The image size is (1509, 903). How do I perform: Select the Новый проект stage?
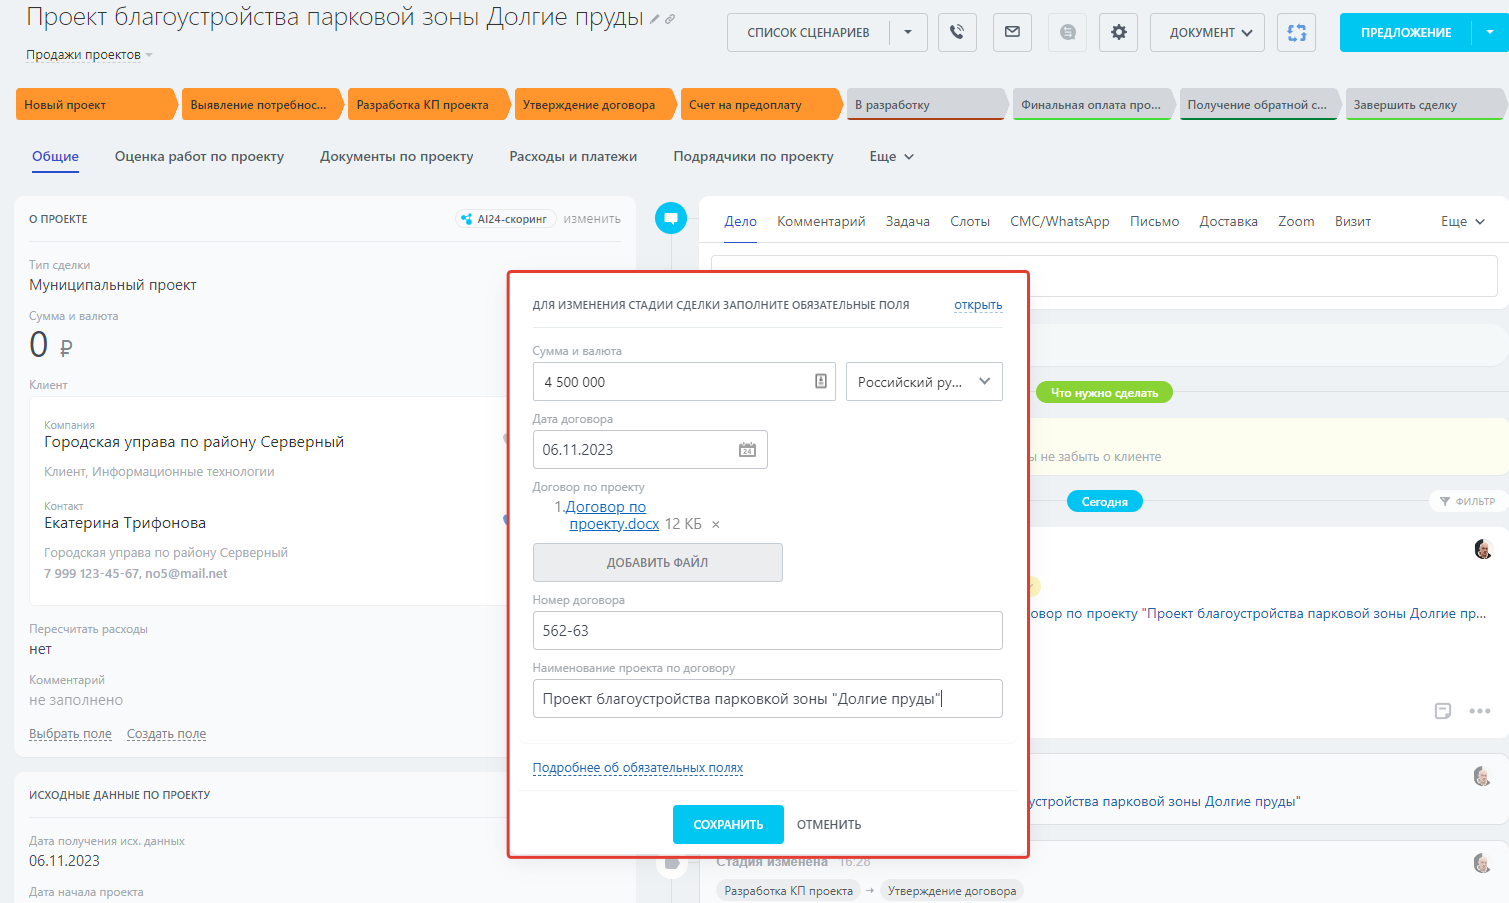click(96, 104)
